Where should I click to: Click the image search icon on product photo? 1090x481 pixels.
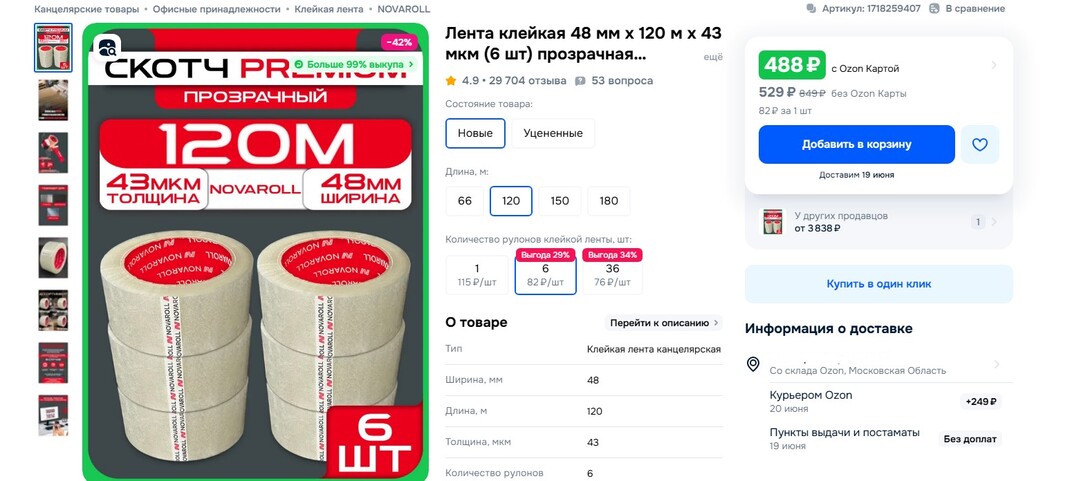(107, 47)
